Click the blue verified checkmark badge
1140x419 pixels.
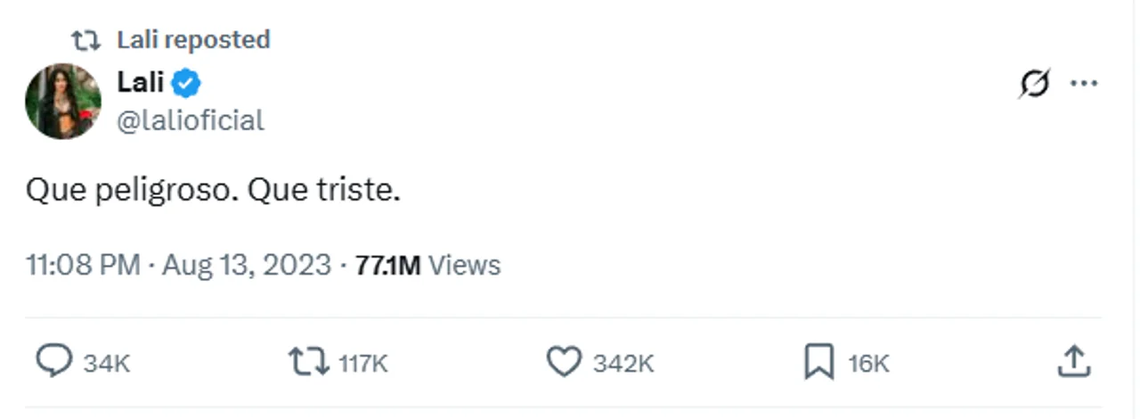click(186, 84)
